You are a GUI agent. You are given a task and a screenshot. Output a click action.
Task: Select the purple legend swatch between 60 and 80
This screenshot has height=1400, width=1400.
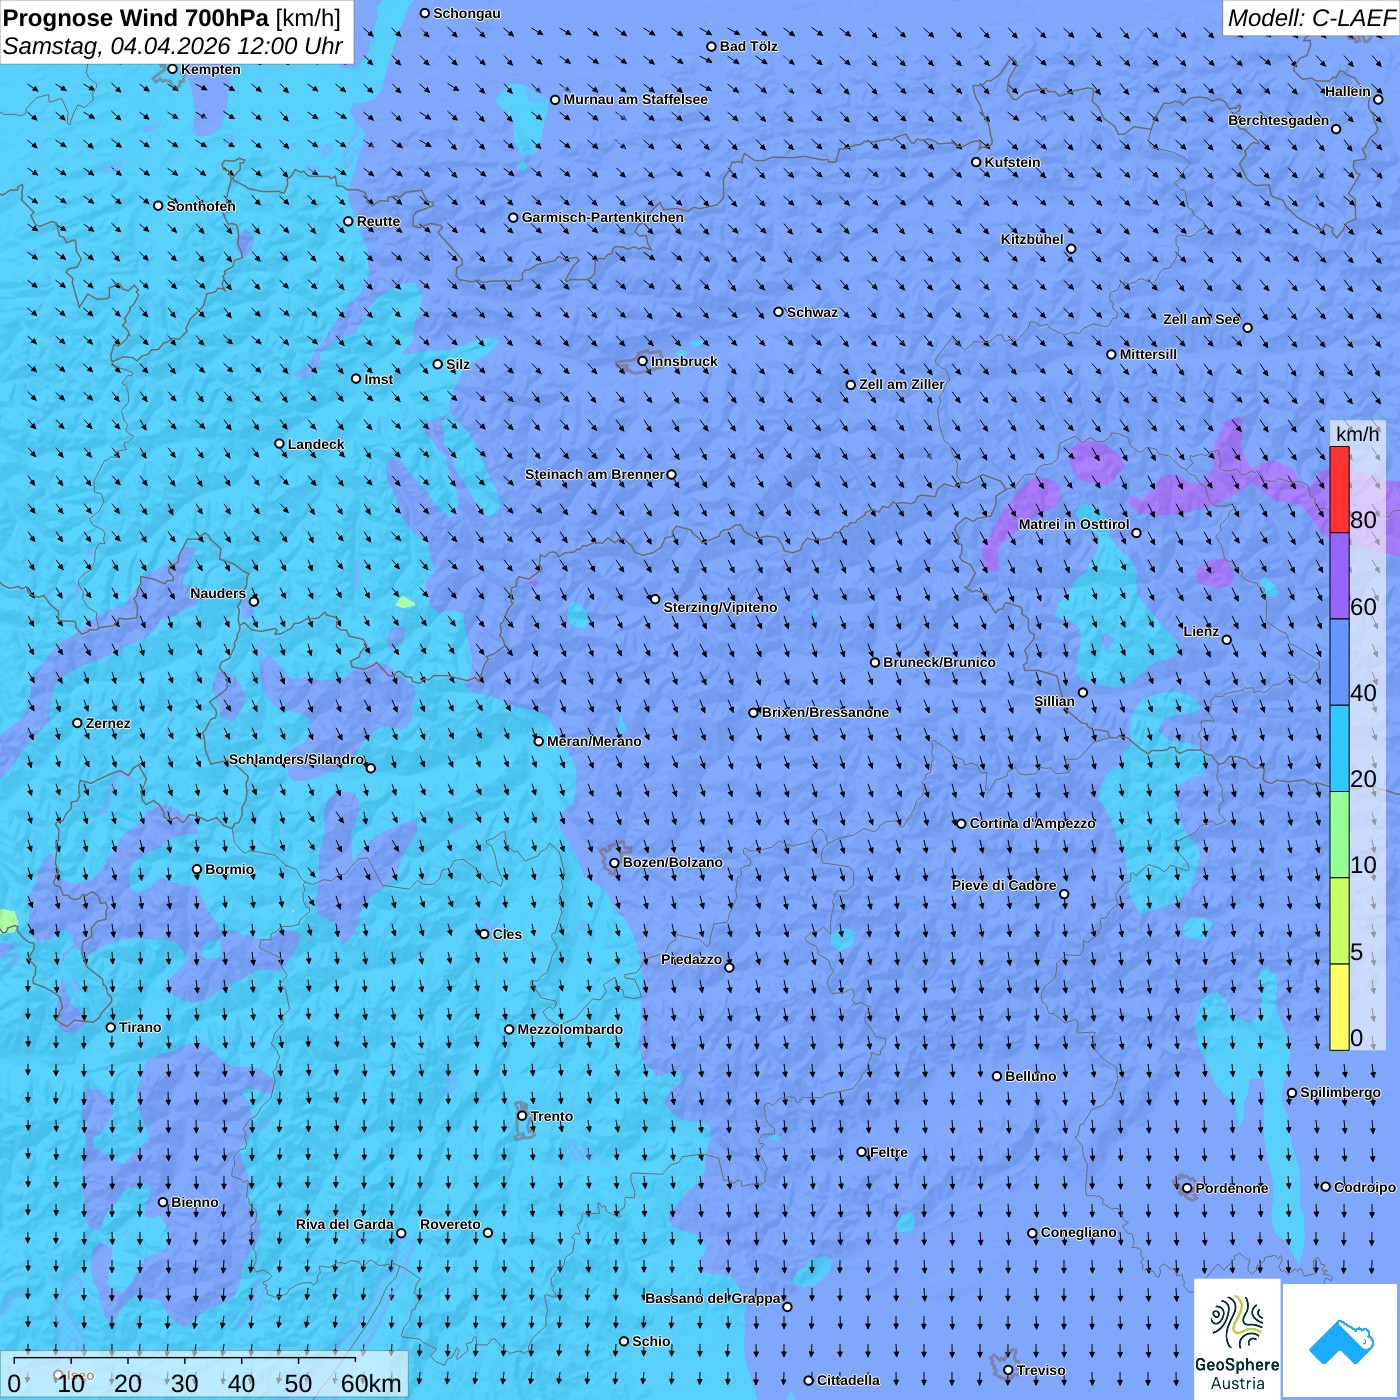tap(1339, 576)
